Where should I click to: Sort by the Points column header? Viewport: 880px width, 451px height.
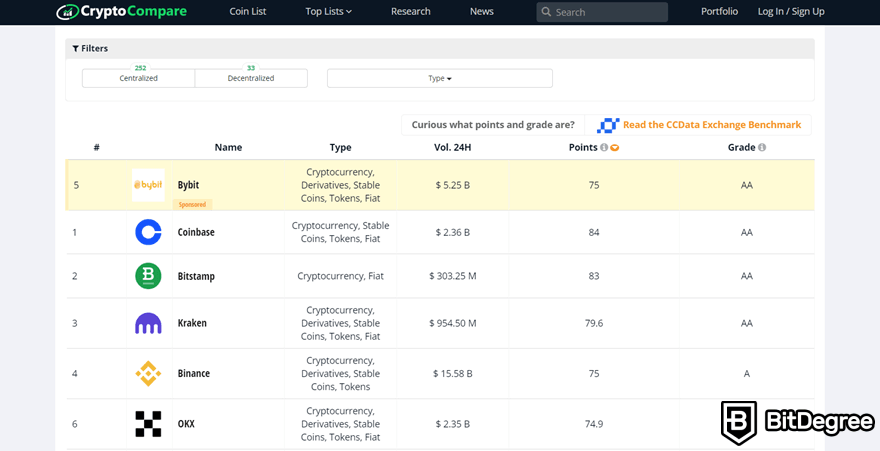[583, 148]
